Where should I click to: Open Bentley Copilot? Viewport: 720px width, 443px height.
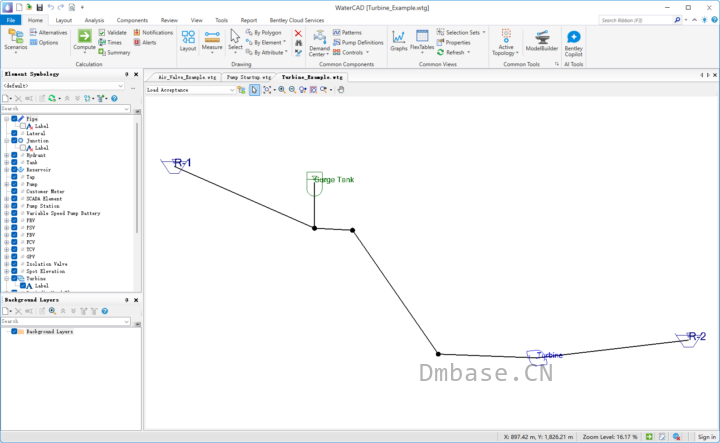[574, 43]
